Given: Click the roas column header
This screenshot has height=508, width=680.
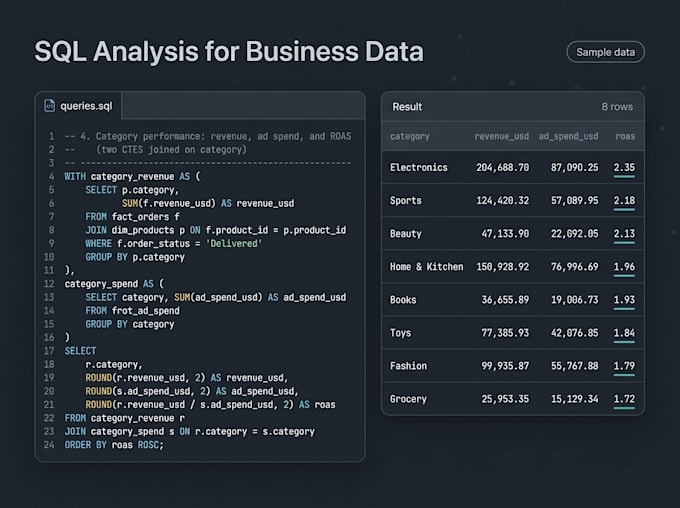Looking at the screenshot, I should [625, 136].
